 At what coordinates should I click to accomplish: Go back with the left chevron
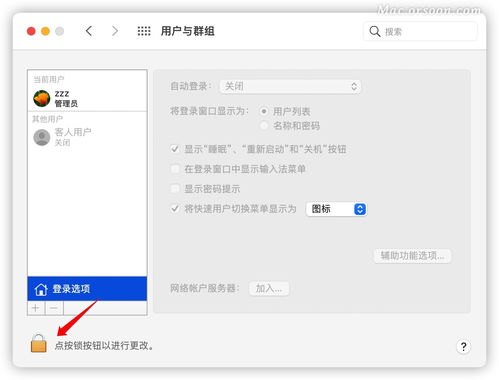pos(89,31)
